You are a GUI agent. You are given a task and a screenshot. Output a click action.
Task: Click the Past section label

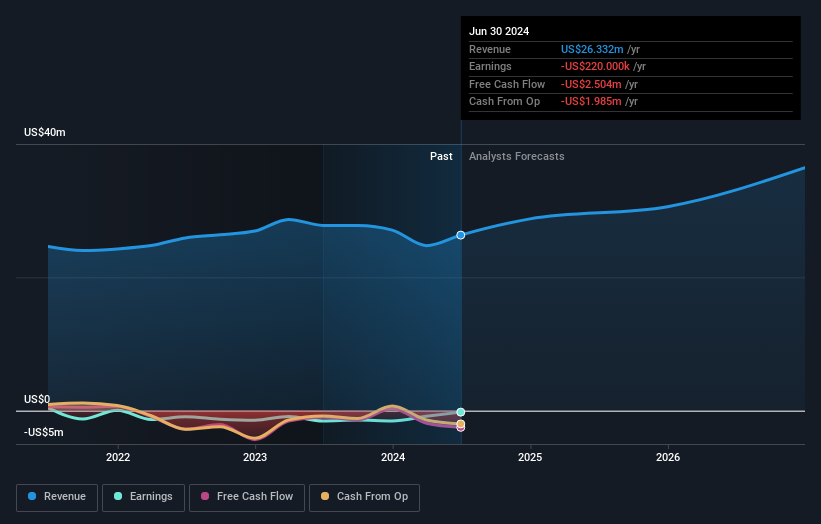pos(441,157)
